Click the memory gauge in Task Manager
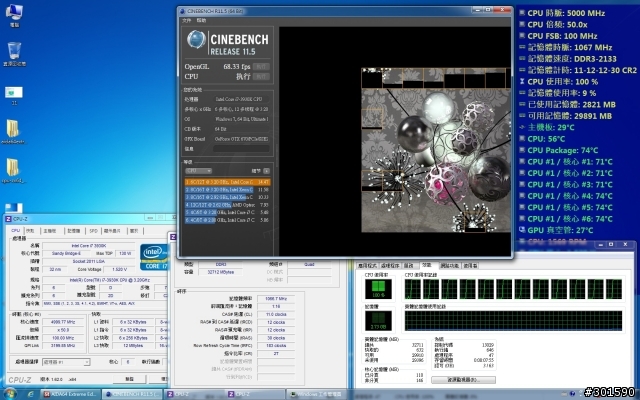 click(378, 320)
